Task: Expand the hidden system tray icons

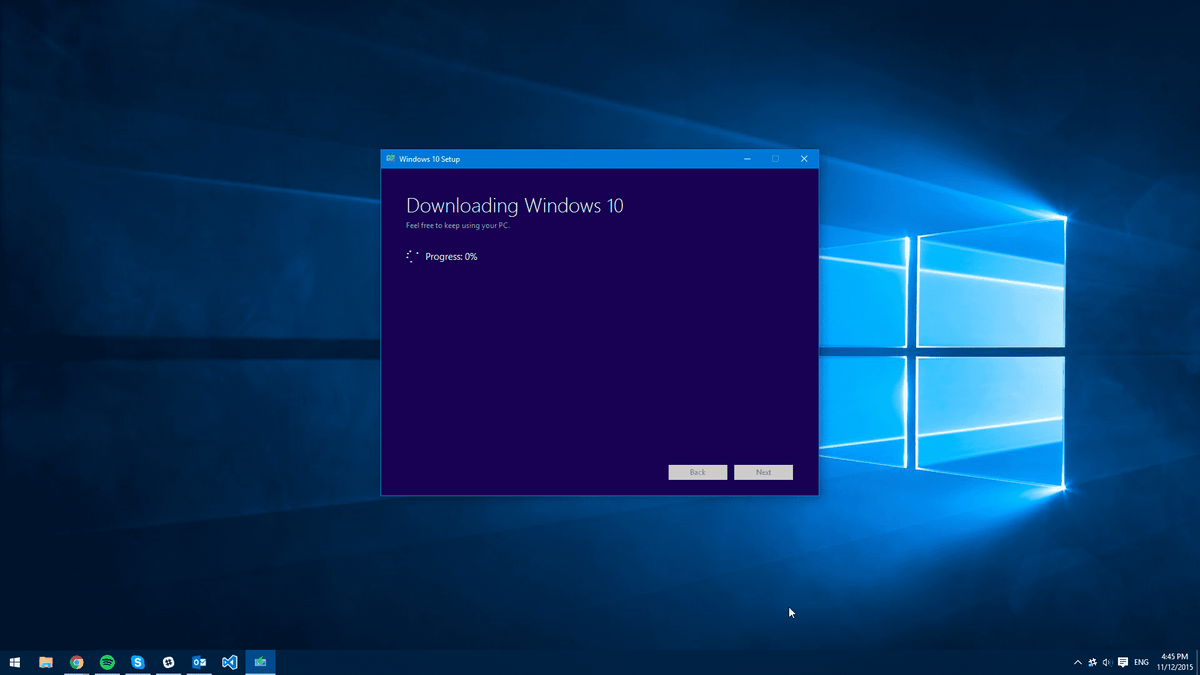Action: pyautogui.click(x=1078, y=661)
